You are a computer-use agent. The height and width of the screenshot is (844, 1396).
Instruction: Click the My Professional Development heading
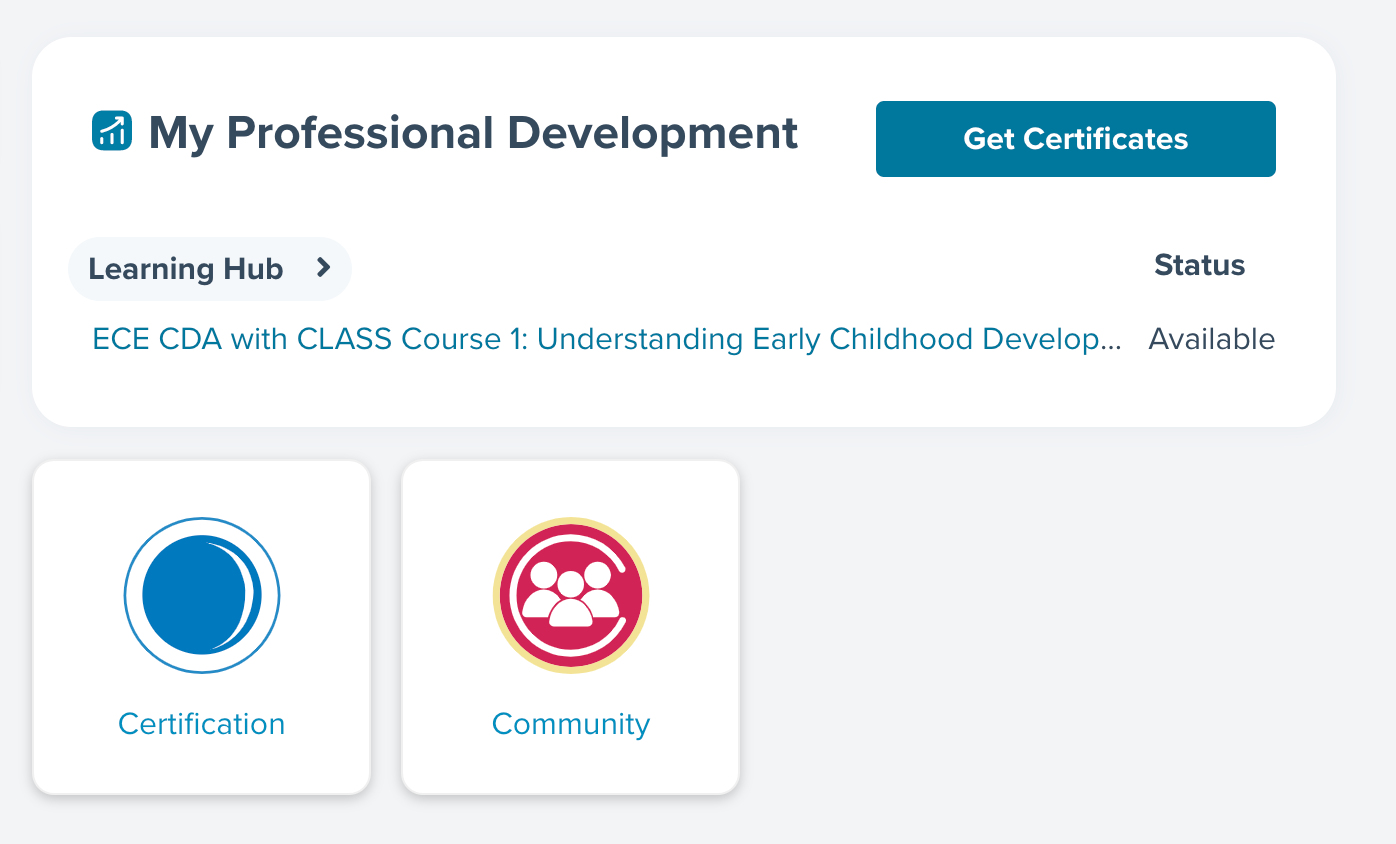pos(473,134)
